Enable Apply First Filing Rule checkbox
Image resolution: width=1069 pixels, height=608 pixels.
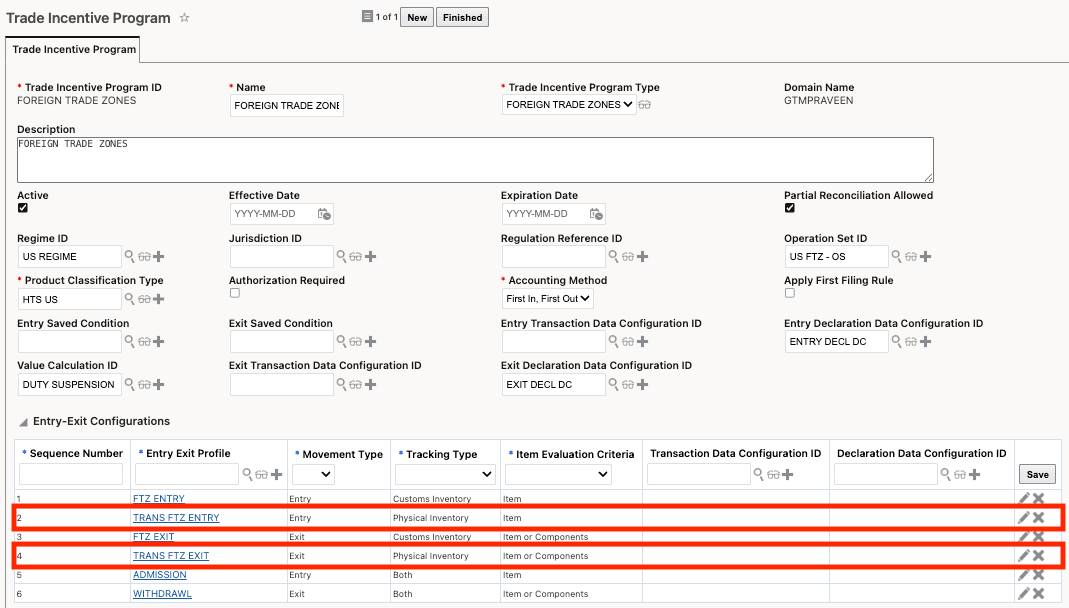789,293
